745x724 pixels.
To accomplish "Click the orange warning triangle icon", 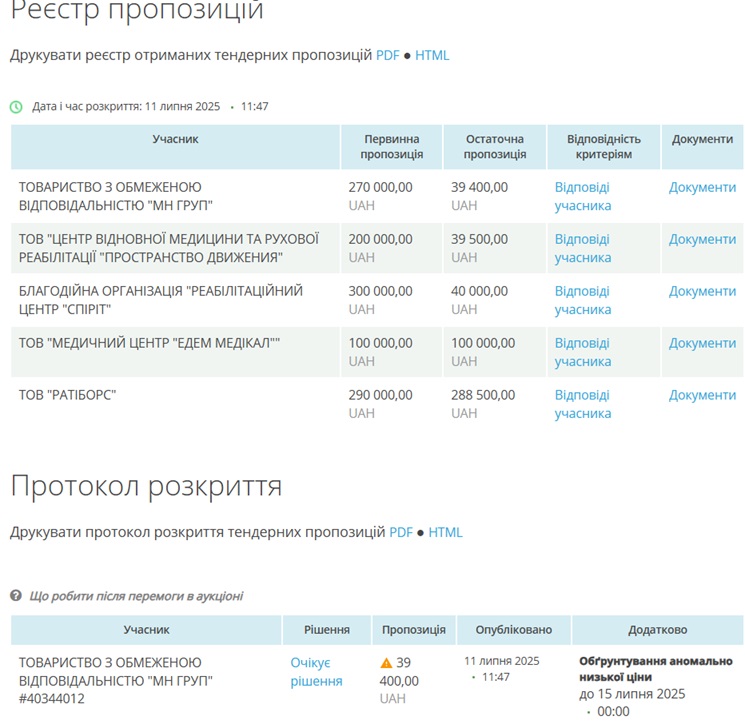I will tap(386, 663).
